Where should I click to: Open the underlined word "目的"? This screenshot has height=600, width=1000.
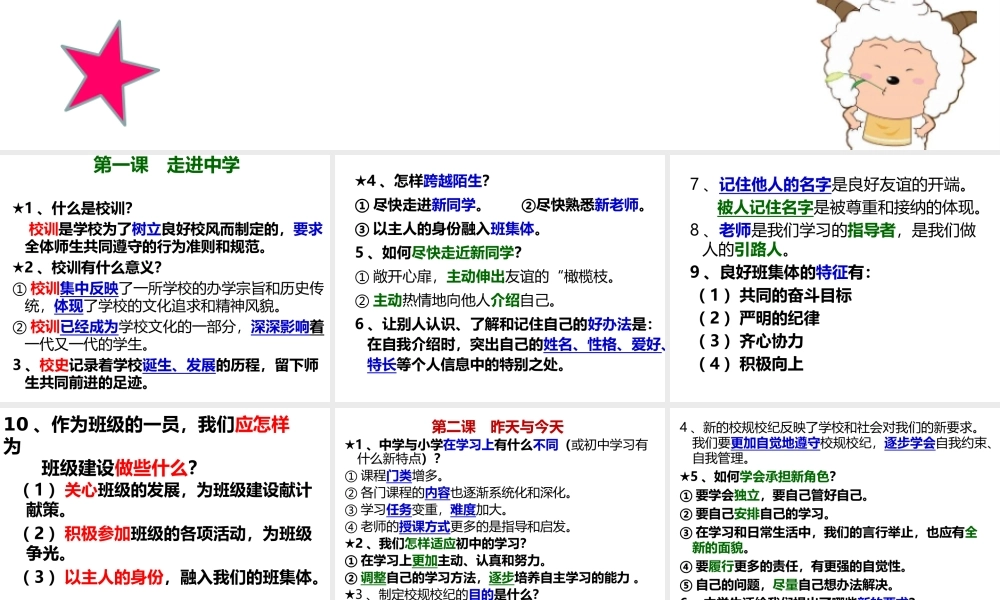pyautogui.click(x=482, y=594)
